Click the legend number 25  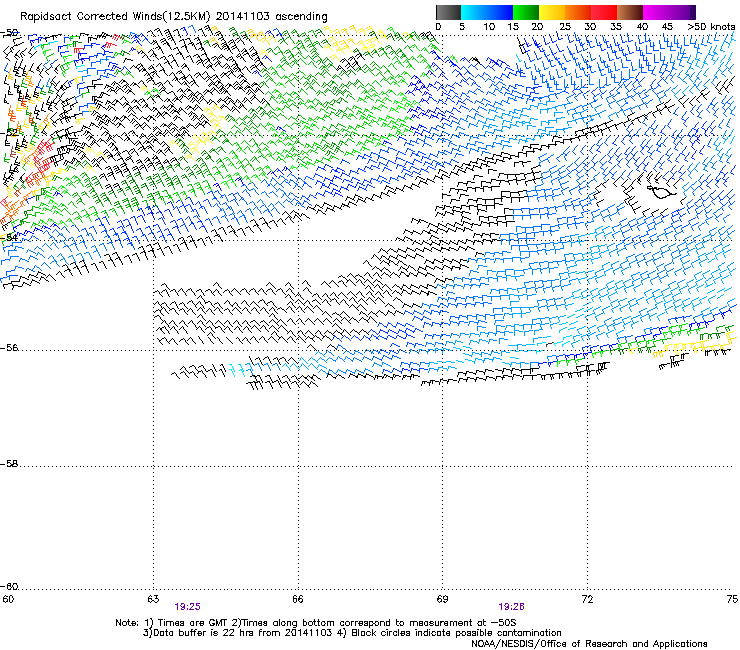[x=564, y=27]
